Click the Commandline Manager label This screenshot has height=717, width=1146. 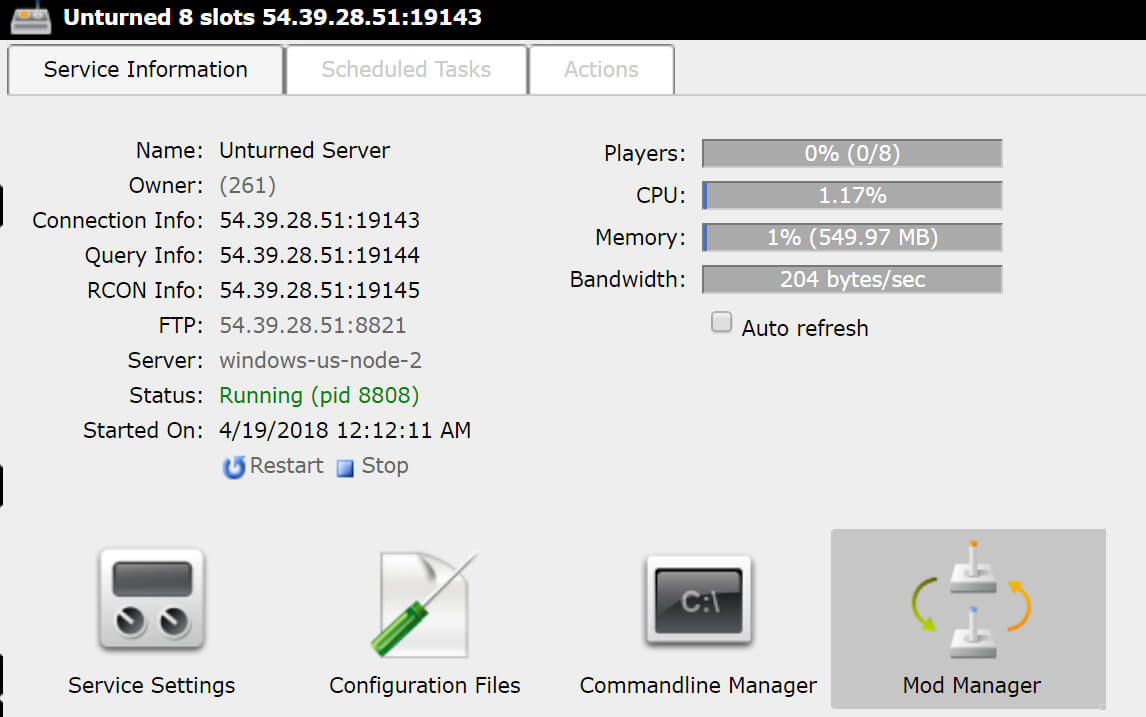coord(698,686)
